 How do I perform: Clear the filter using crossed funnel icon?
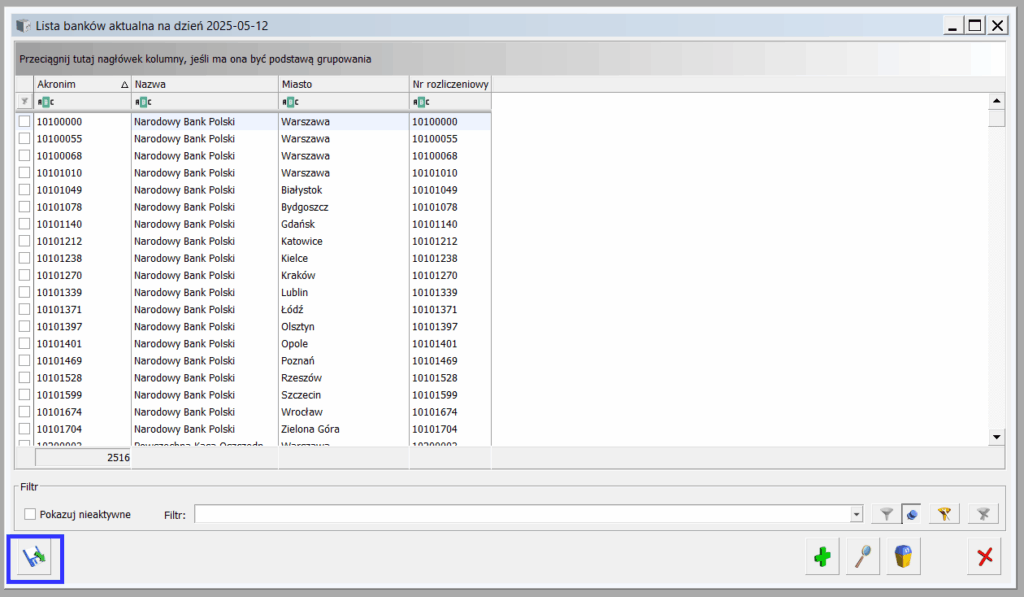click(x=983, y=514)
